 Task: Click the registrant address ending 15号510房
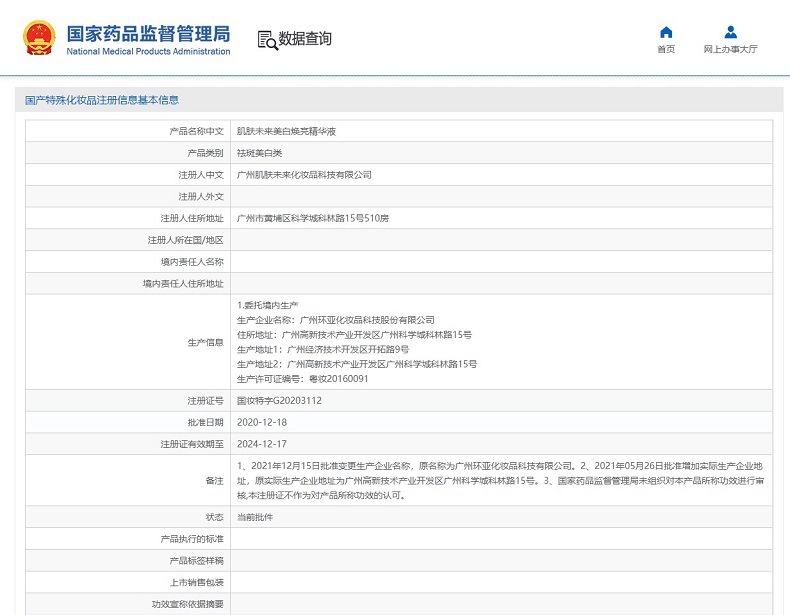click(x=313, y=218)
